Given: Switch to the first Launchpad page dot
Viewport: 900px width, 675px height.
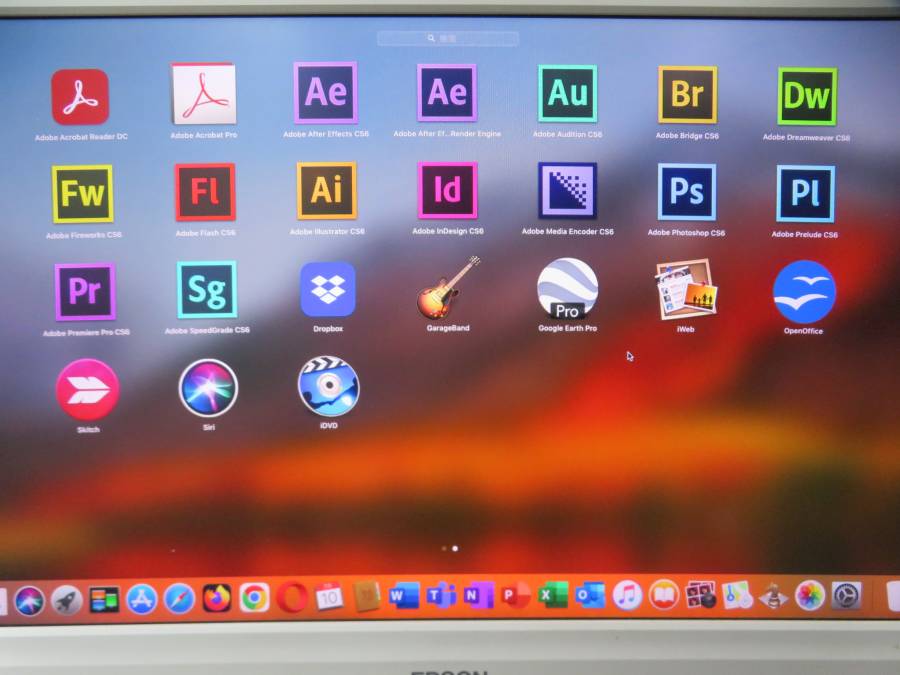Looking at the screenshot, I should (x=444, y=549).
